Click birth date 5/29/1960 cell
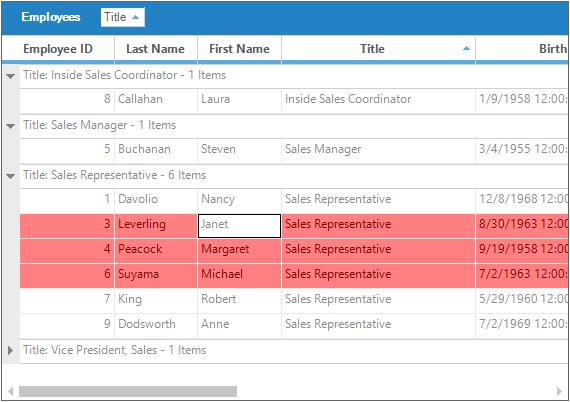Viewport: 570px width, 402px height. click(x=522, y=301)
